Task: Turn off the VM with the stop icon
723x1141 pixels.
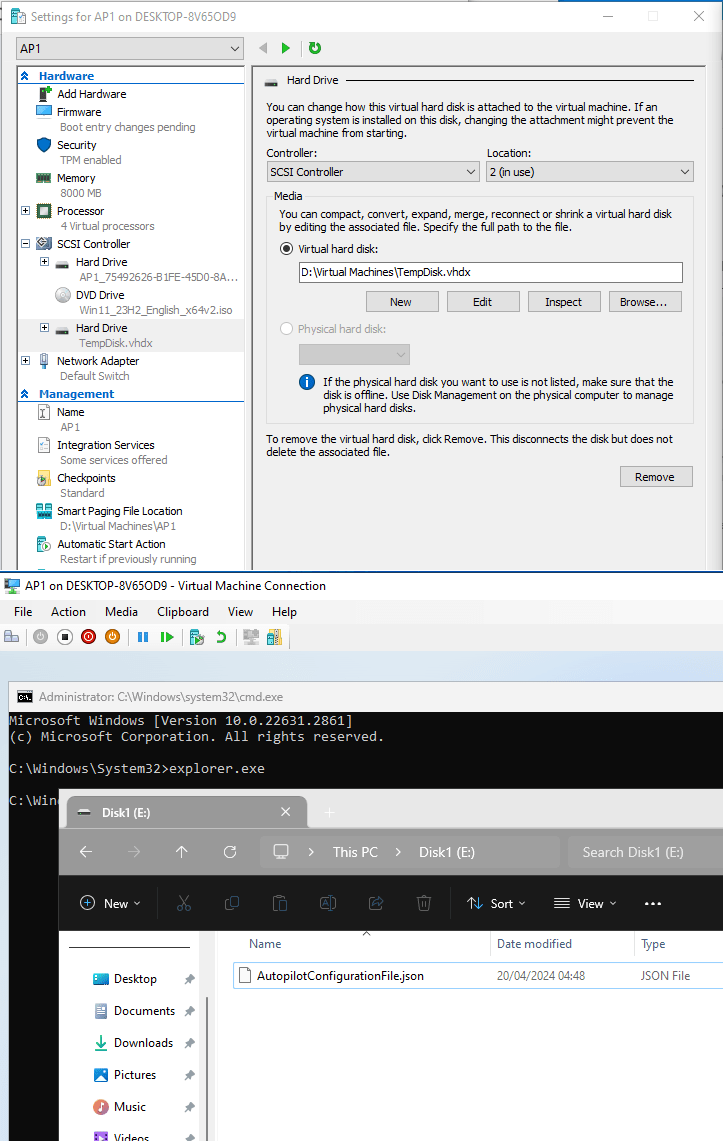Action: [x=65, y=637]
